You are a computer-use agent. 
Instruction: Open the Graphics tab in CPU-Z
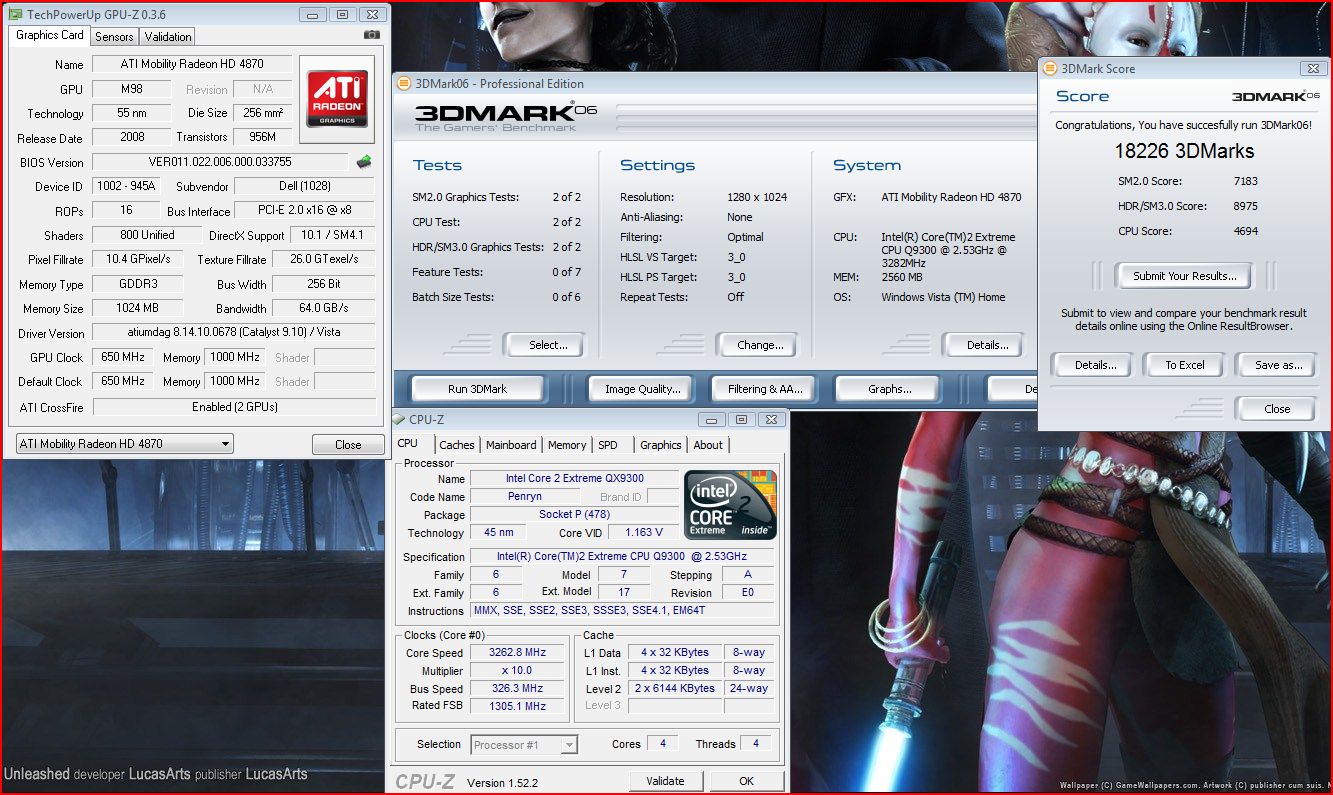661,445
